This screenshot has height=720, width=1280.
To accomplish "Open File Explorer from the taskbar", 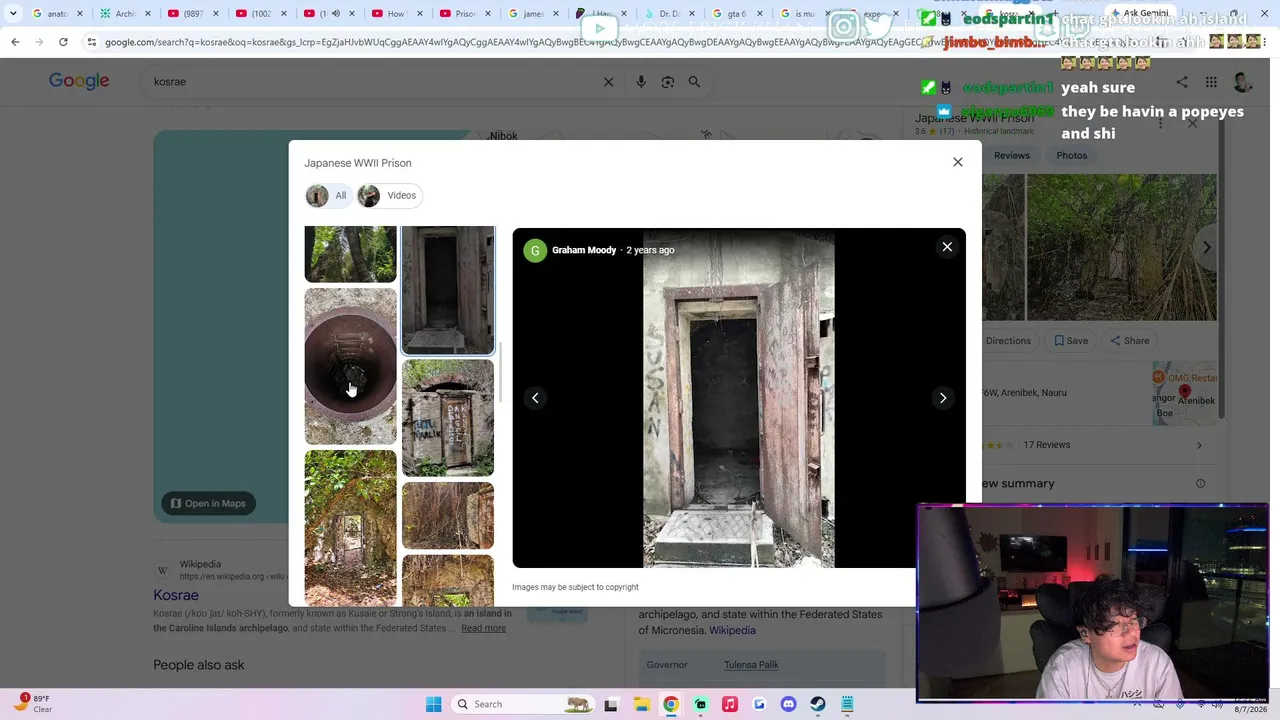I will [641, 704].
